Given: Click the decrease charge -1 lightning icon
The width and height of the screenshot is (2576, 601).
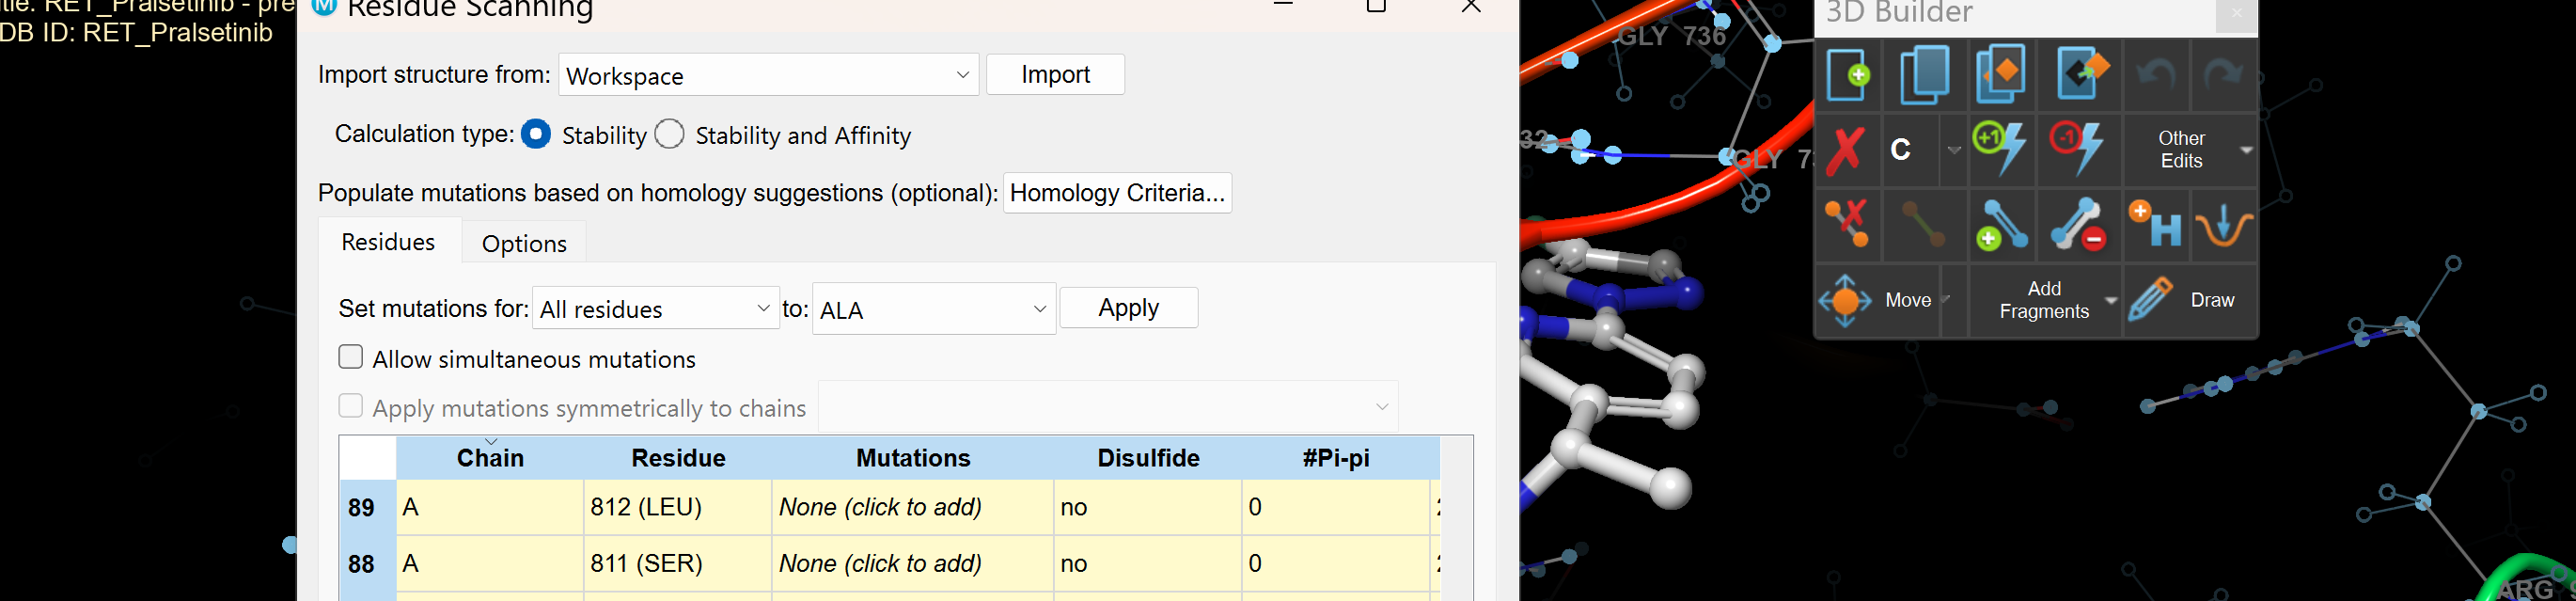Looking at the screenshot, I should [2077, 149].
